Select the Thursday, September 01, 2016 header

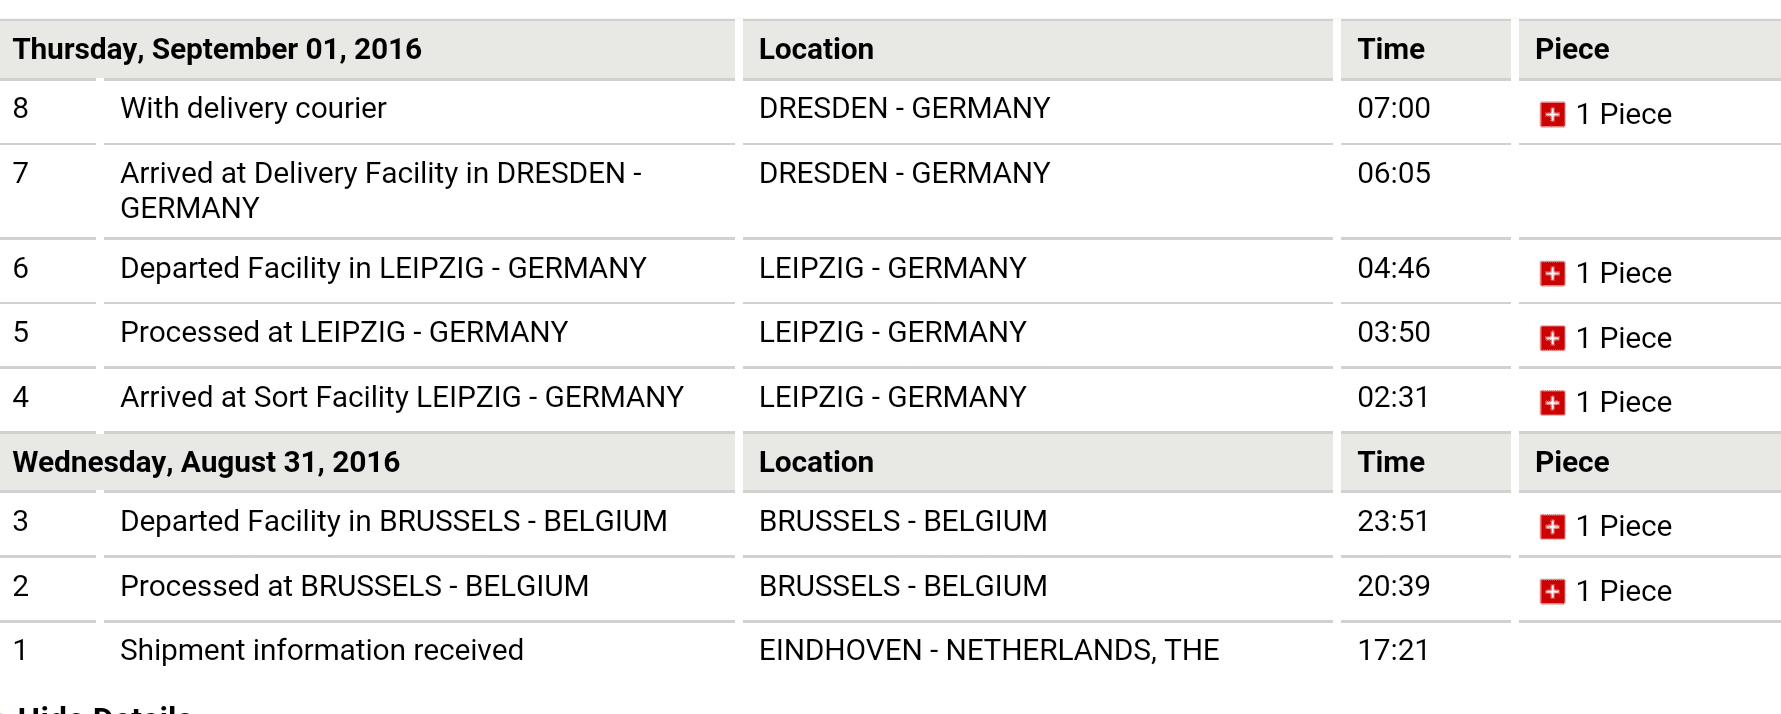coord(217,49)
